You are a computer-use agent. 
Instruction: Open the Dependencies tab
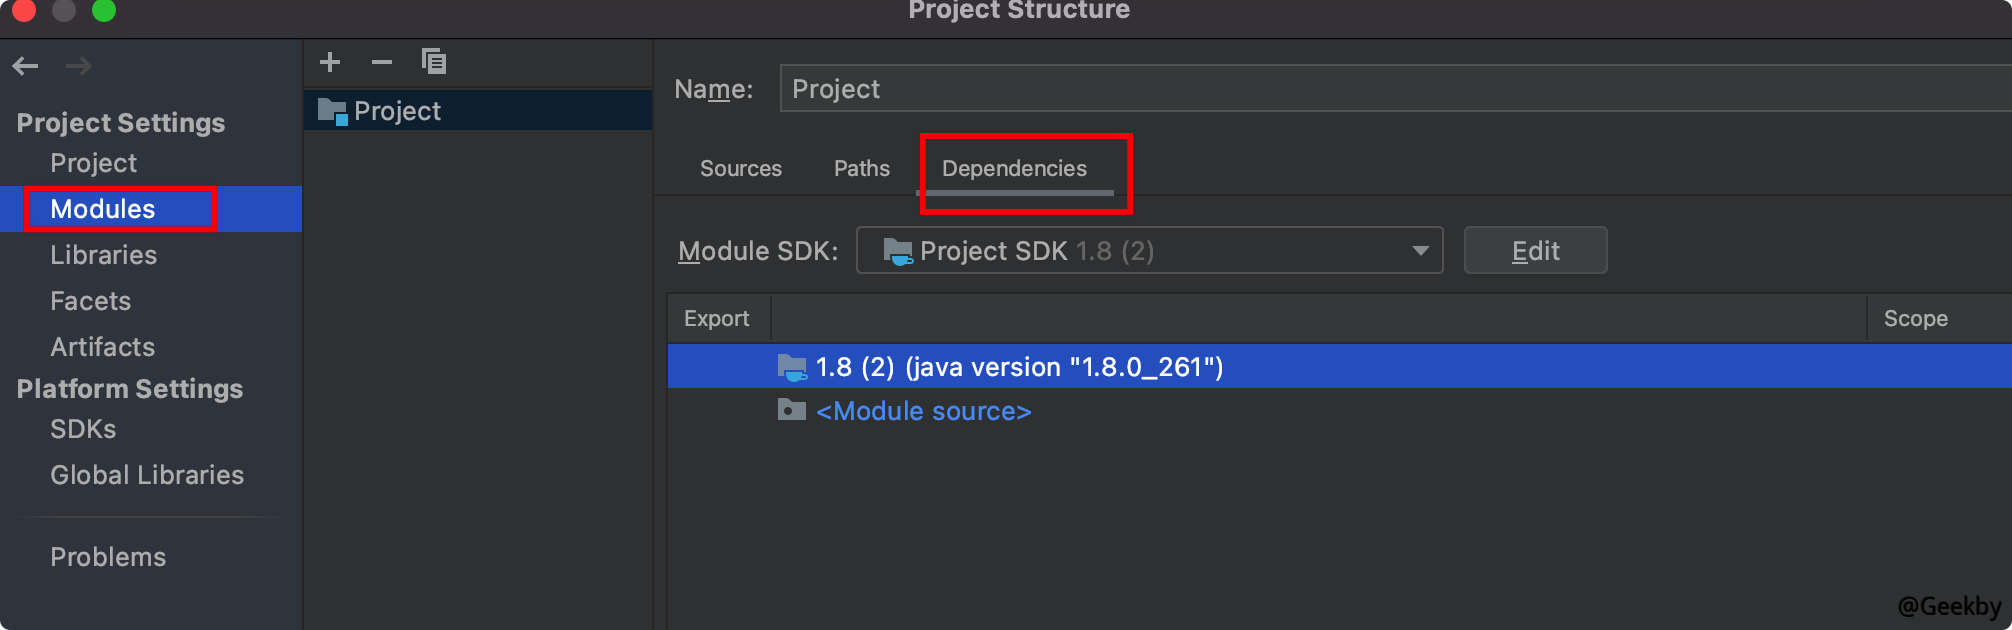click(1014, 168)
